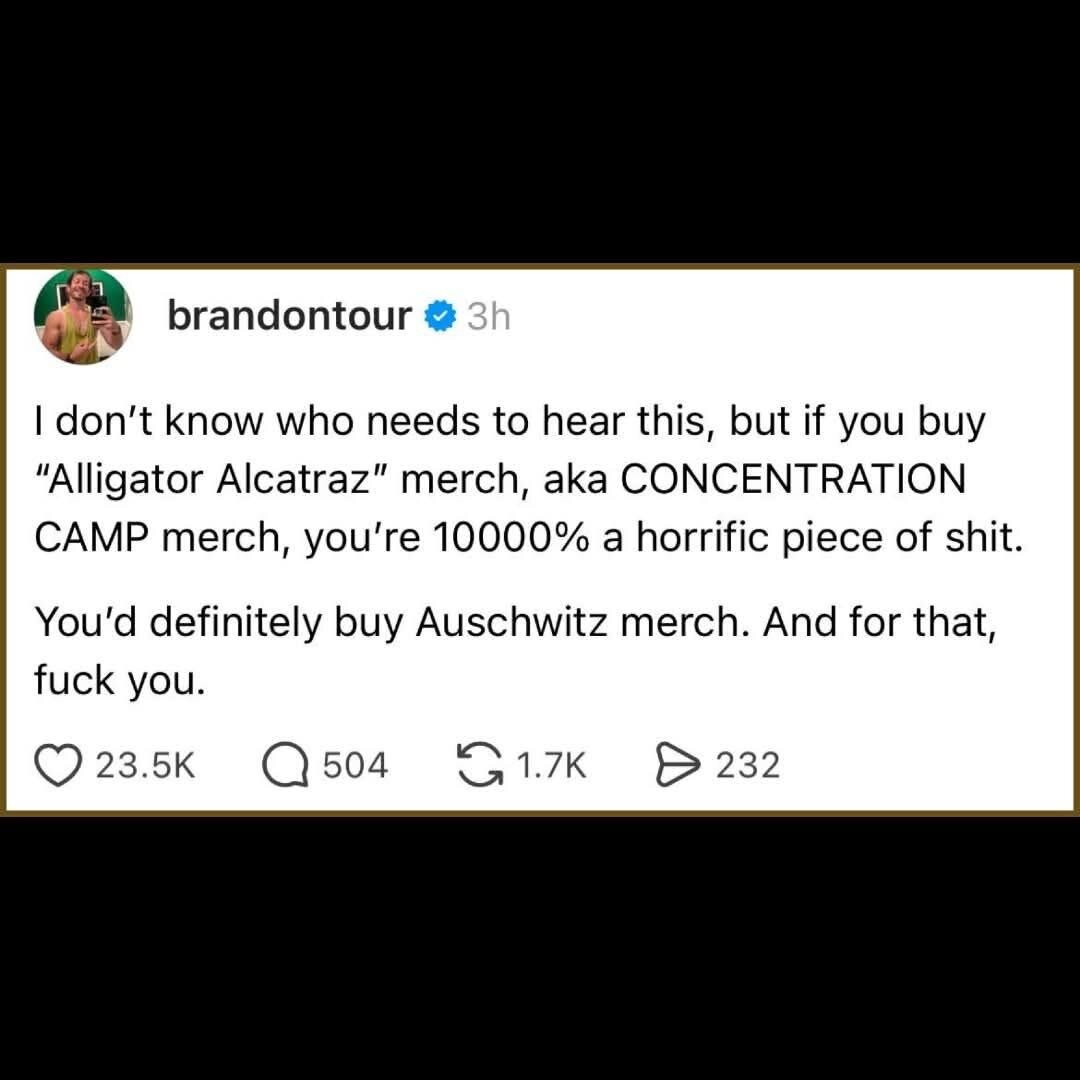The image size is (1080, 1080).
Task: Click the quoted "Alligator Alcatraz" text
Action: (212, 479)
